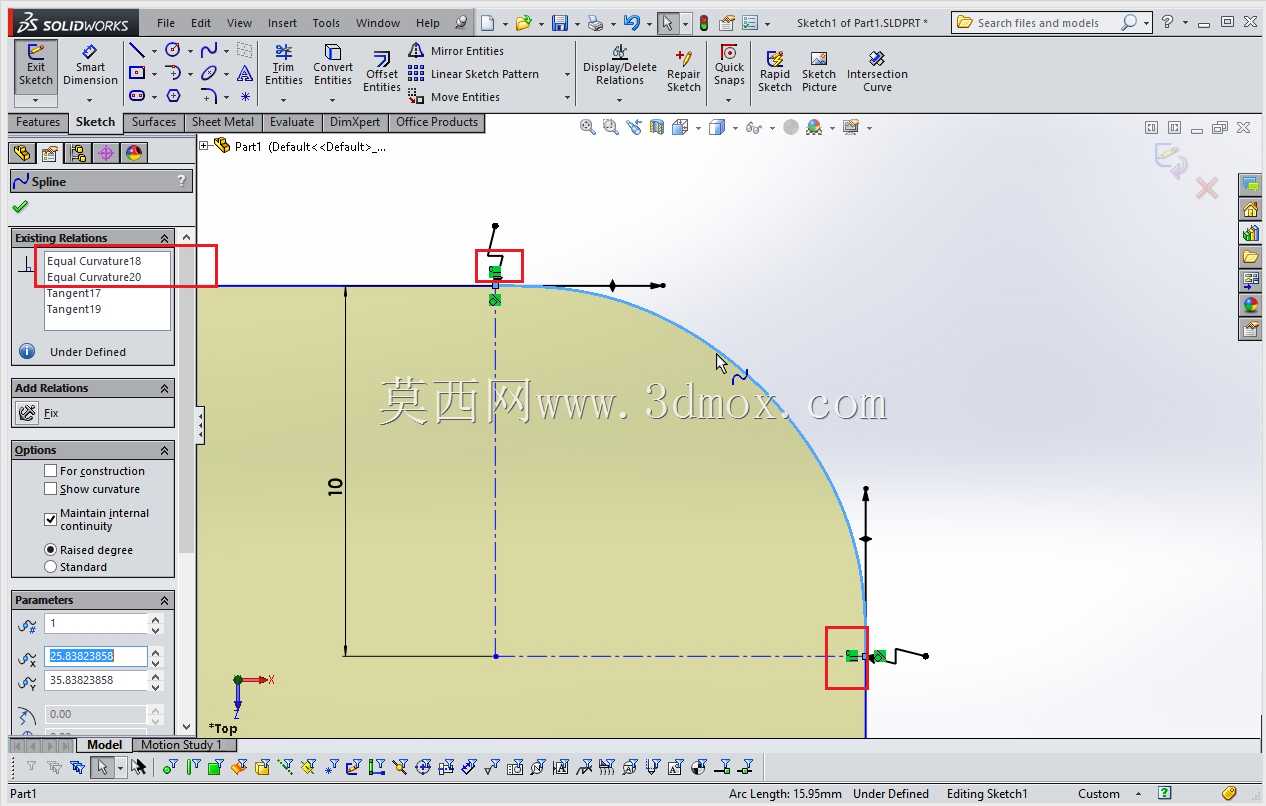Uncheck Maintain internal continuity
The image size is (1266, 806).
coord(51,519)
